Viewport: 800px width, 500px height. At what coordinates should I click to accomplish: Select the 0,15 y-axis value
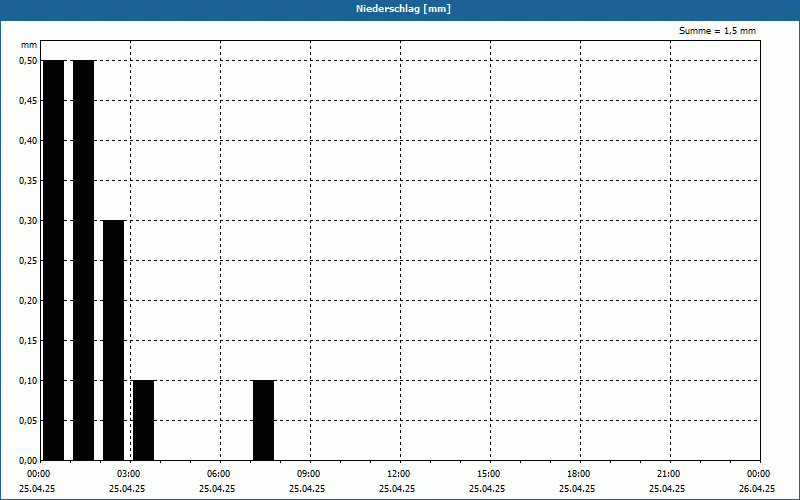[28, 341]
